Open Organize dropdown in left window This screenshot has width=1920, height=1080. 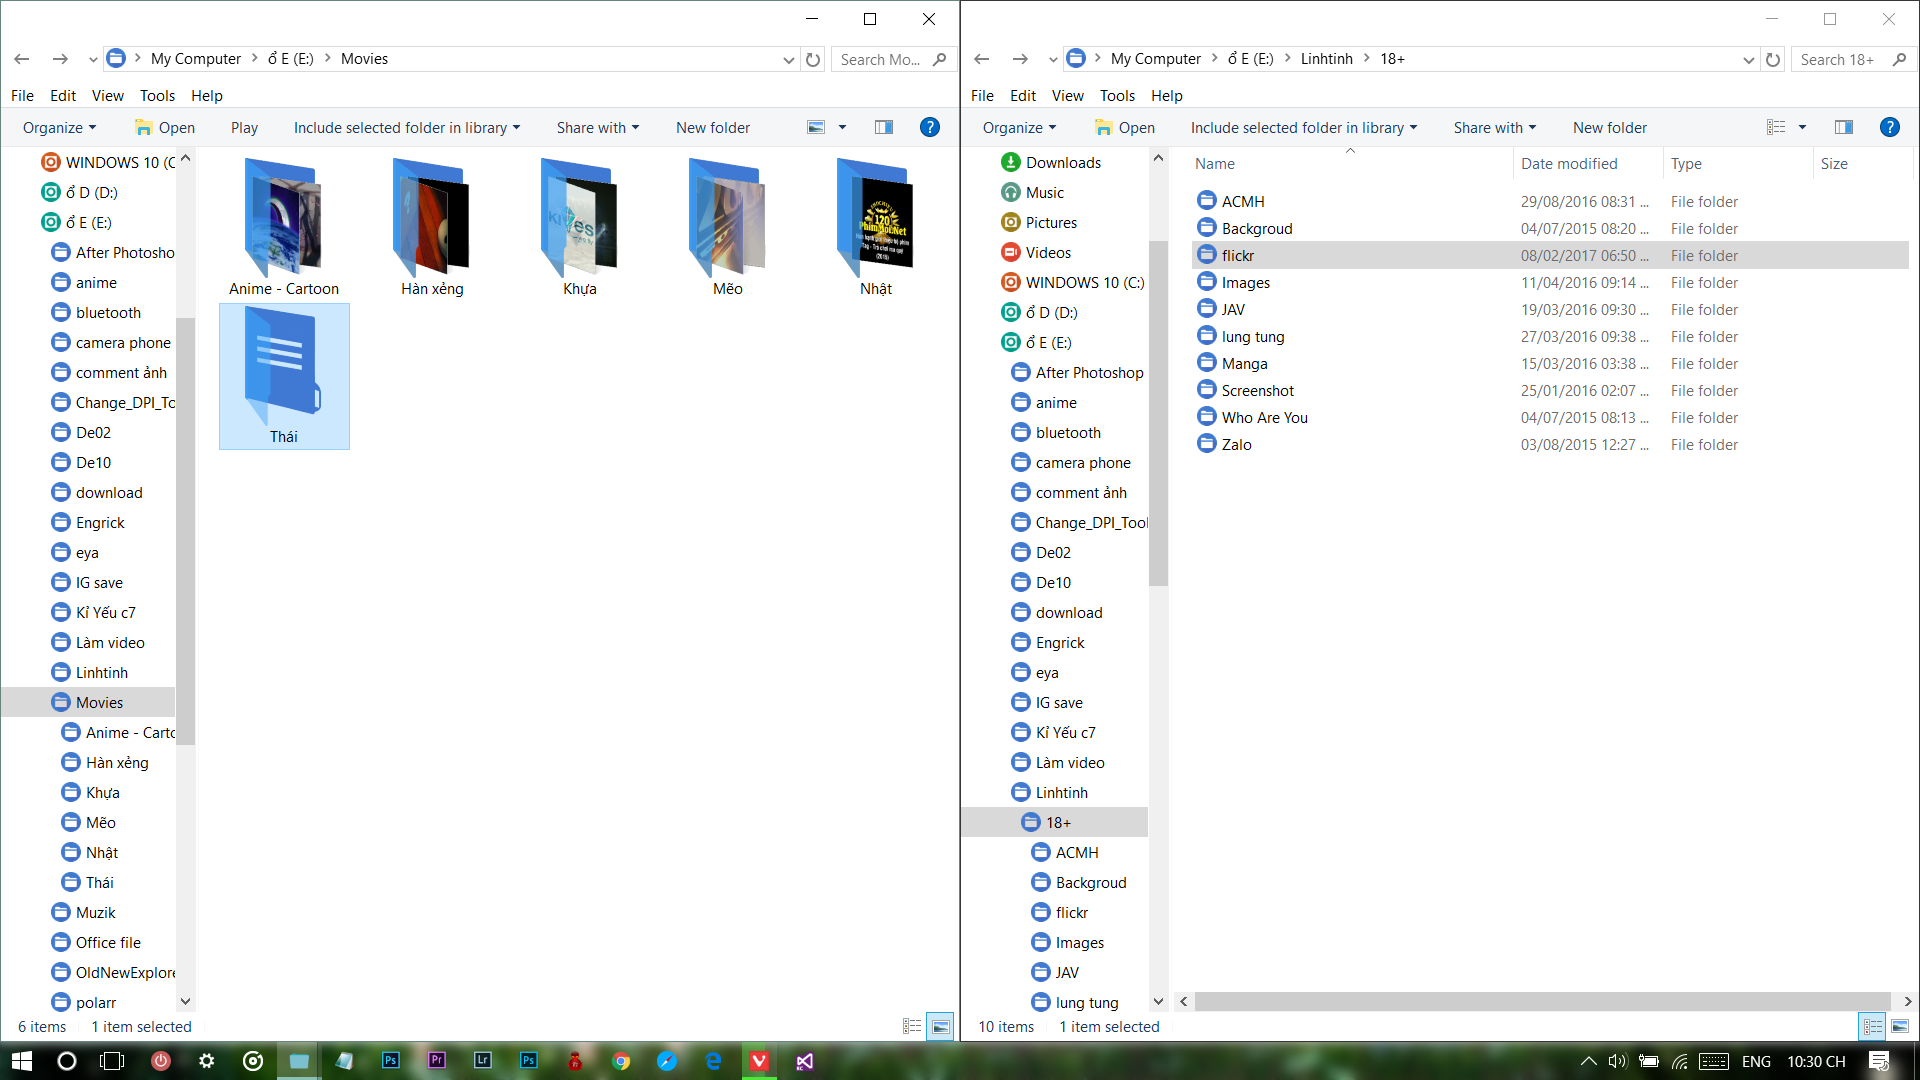[x=60, y=127]
